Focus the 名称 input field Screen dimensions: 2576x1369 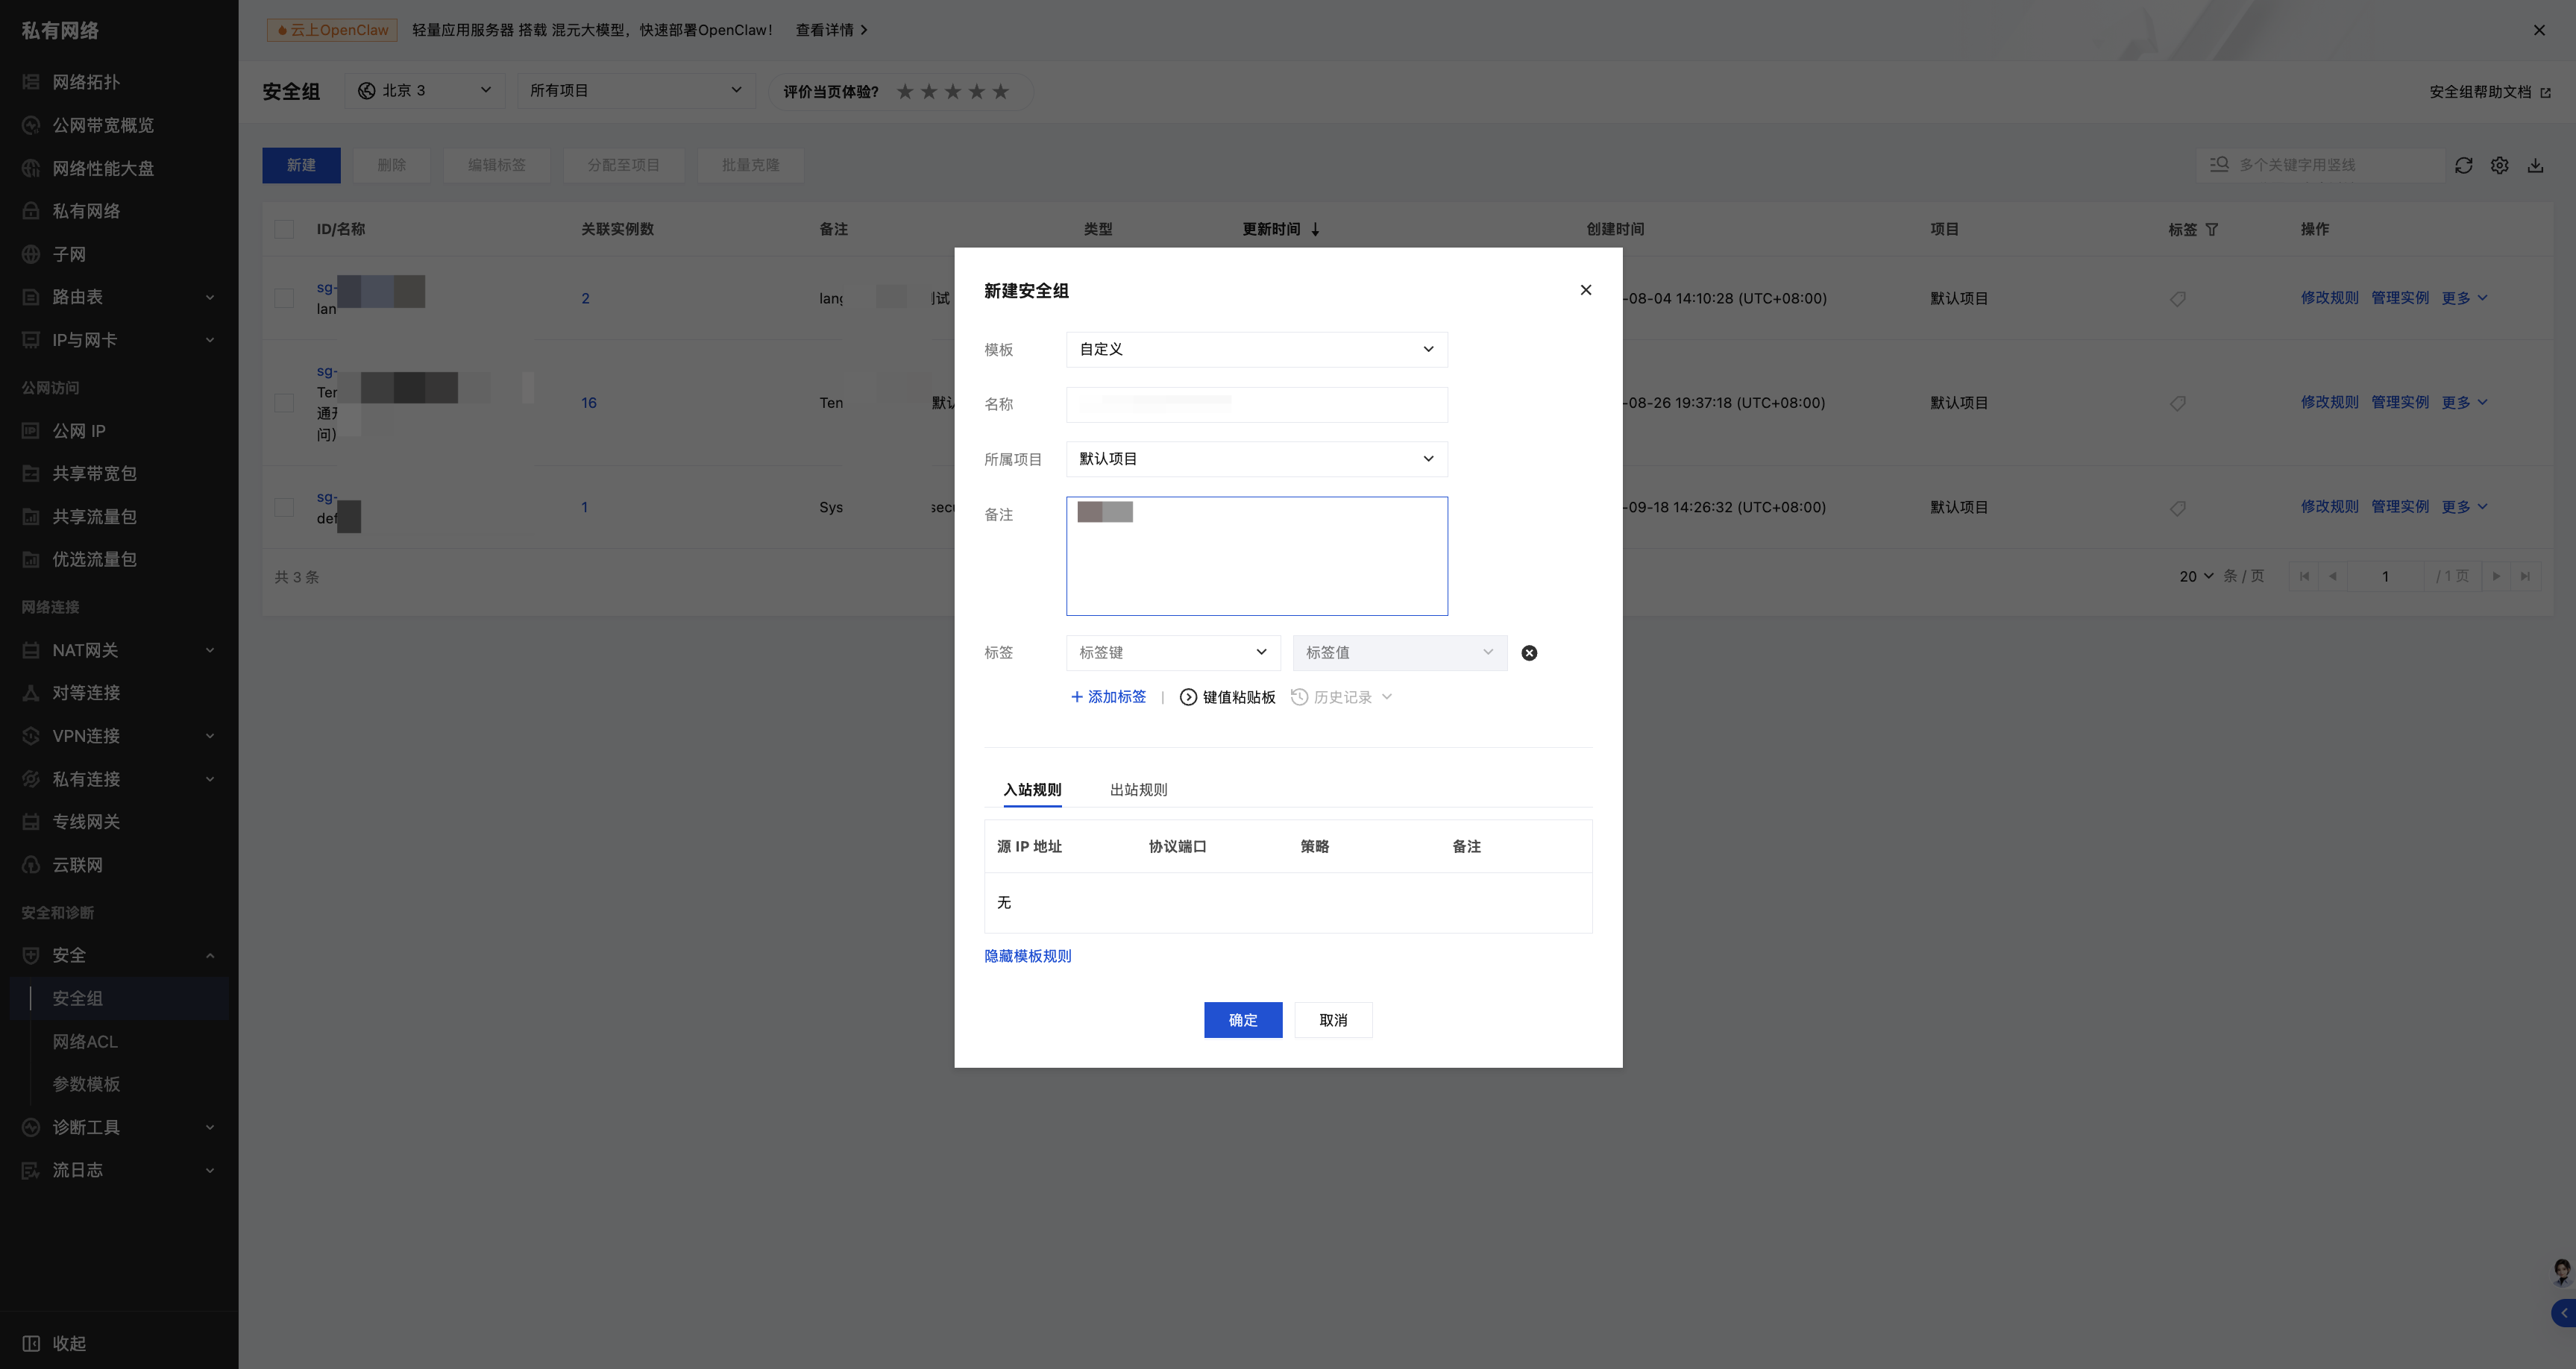(1256, 404)
